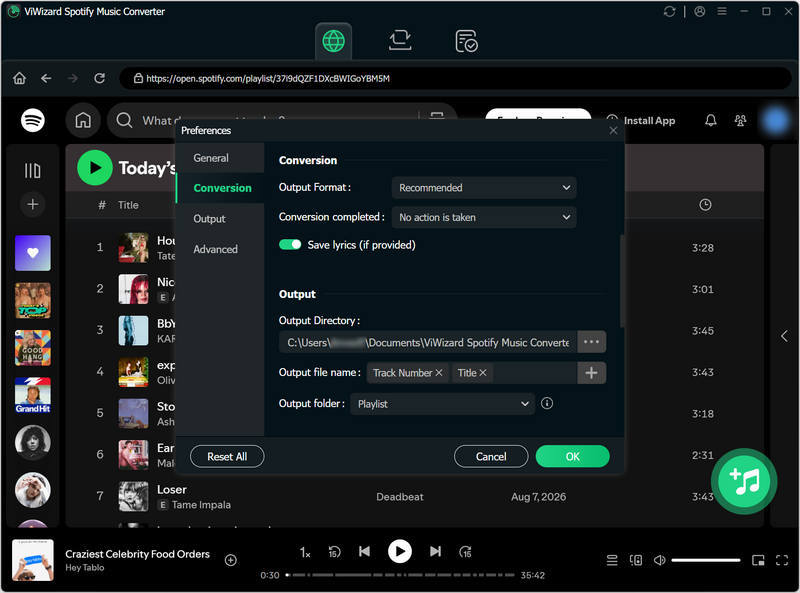
Task: Click the refresh icon in title bar
Action: point(669,11)
